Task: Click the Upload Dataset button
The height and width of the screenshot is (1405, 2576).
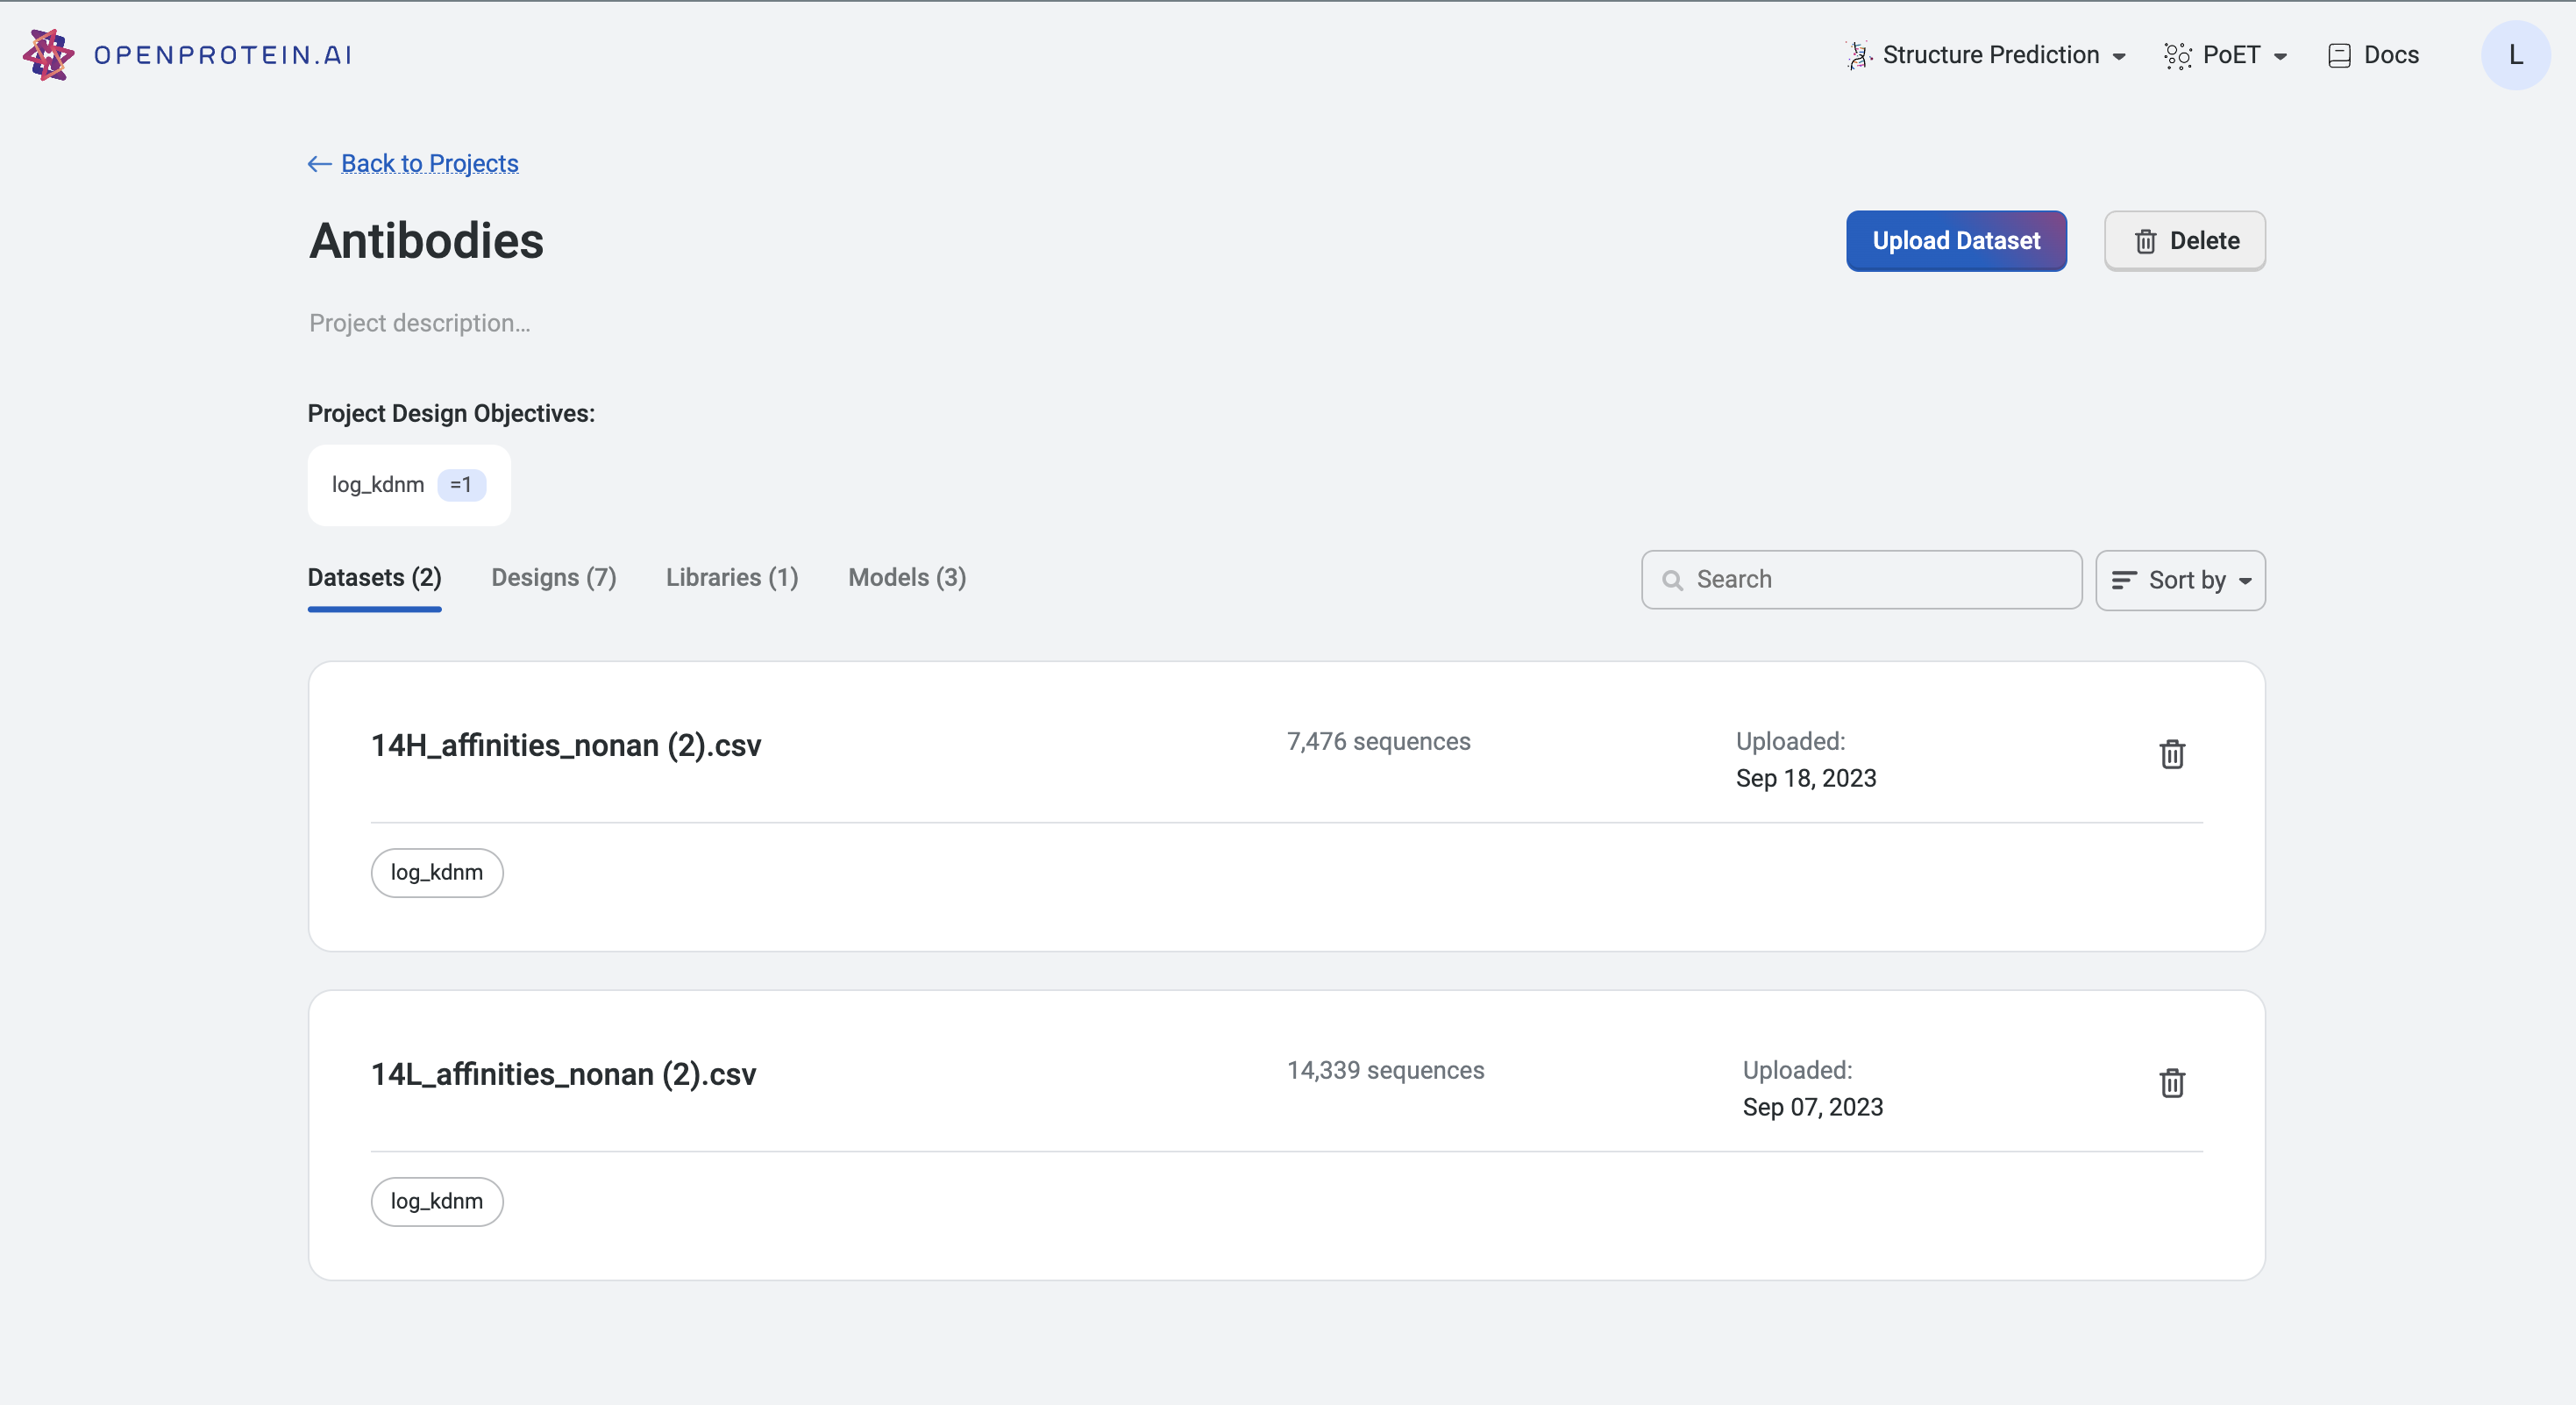Action: (x=1955, y=240)
